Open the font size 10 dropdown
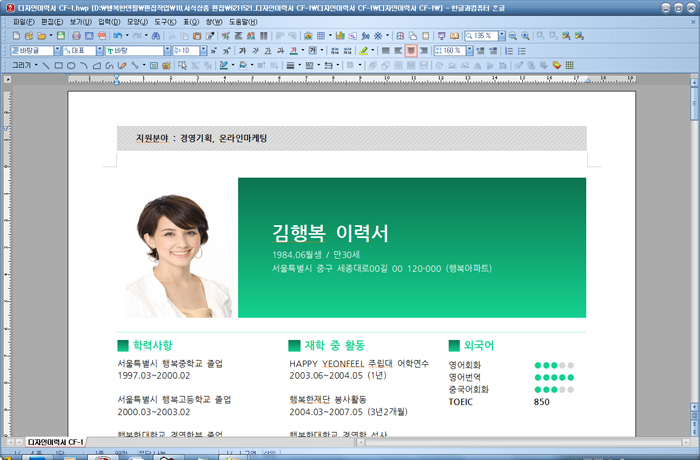Screen dimensions: 700x460 (x=204, y=51)
